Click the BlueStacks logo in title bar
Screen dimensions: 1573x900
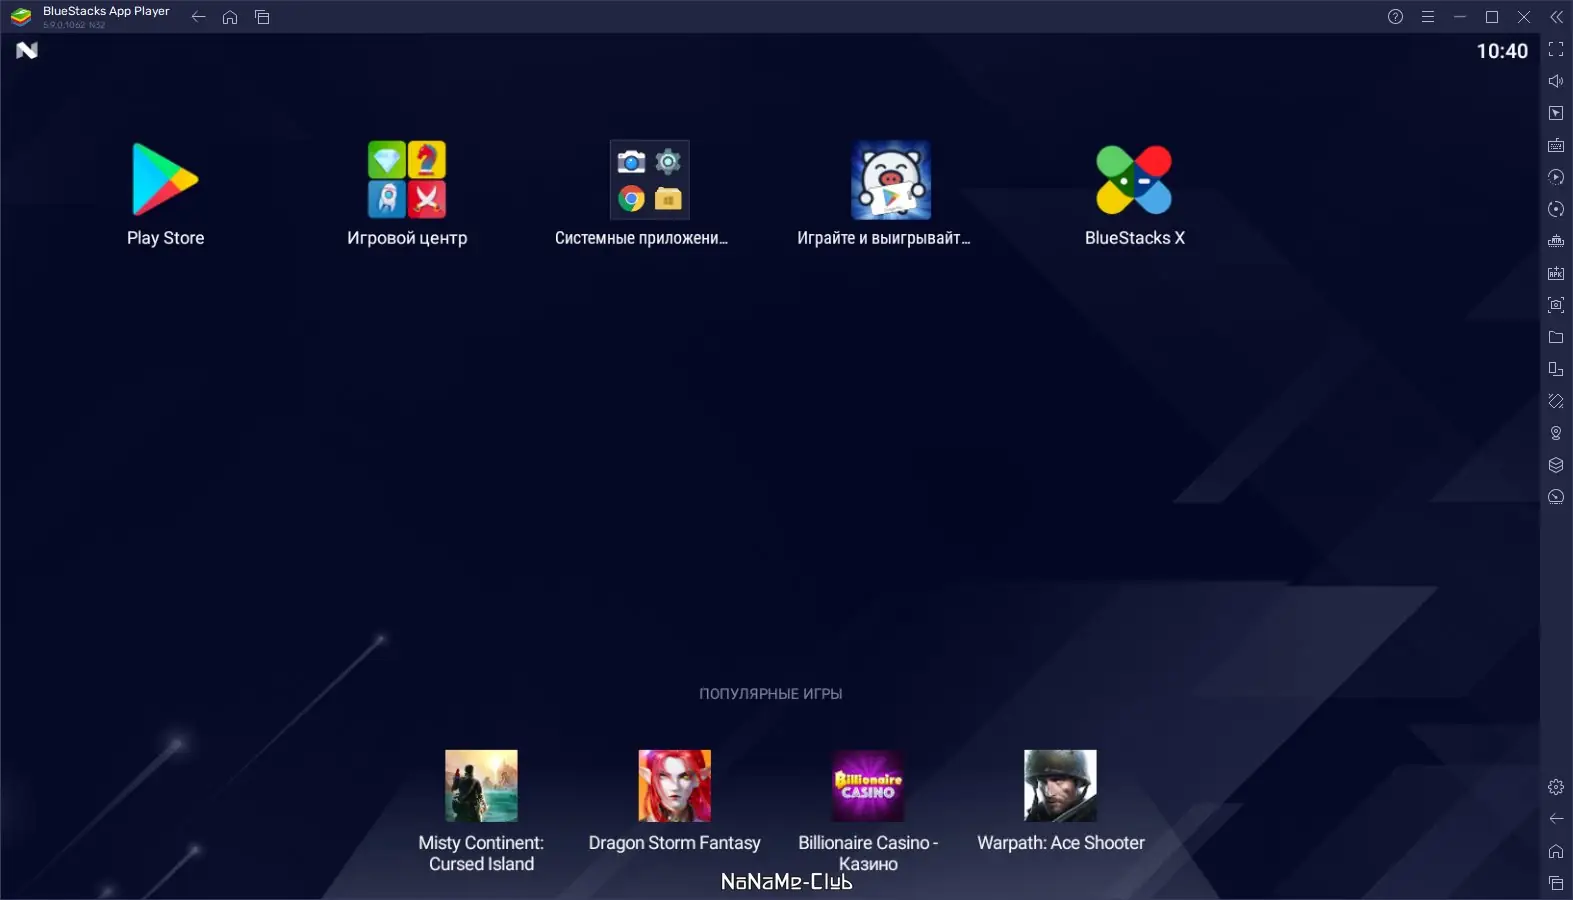point(21,17)
